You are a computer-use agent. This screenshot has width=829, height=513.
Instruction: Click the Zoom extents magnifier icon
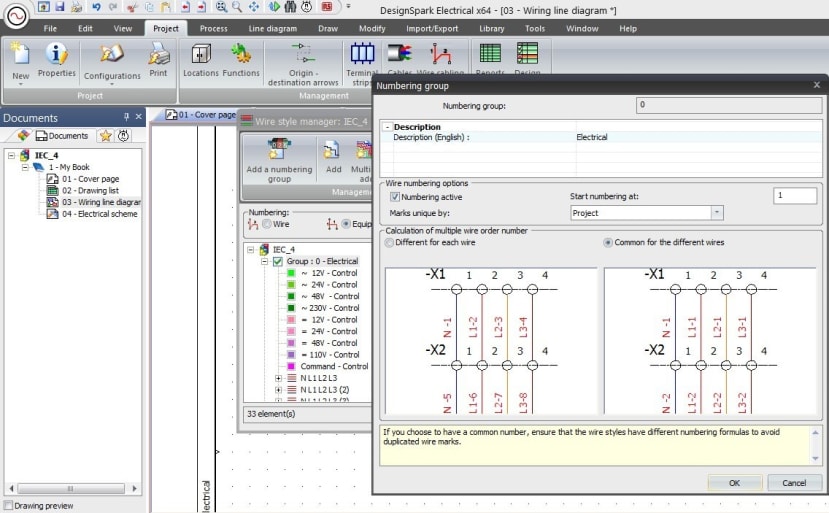pos(221,7)
